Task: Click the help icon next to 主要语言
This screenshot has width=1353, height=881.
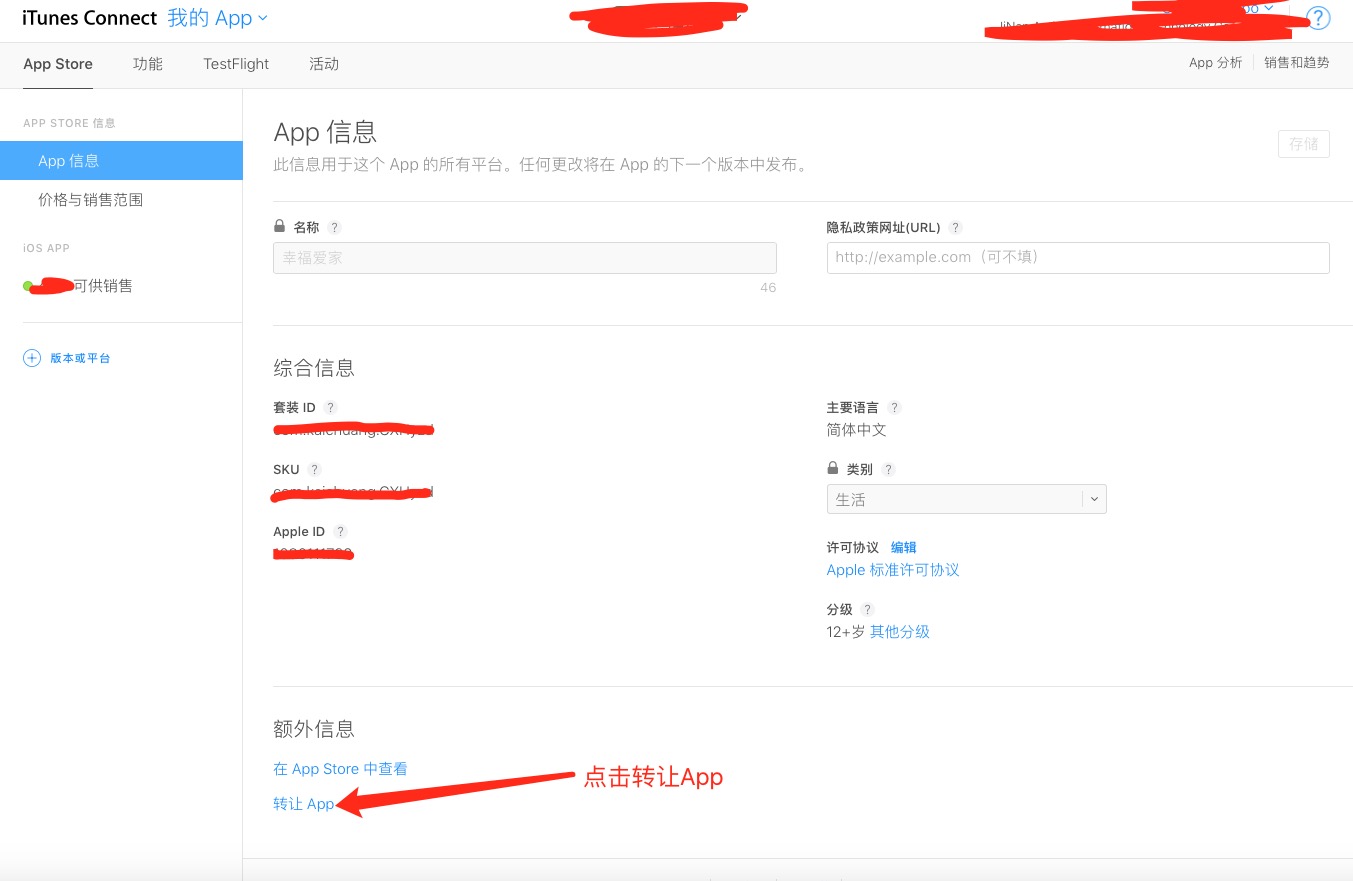Action: (894, 408)
